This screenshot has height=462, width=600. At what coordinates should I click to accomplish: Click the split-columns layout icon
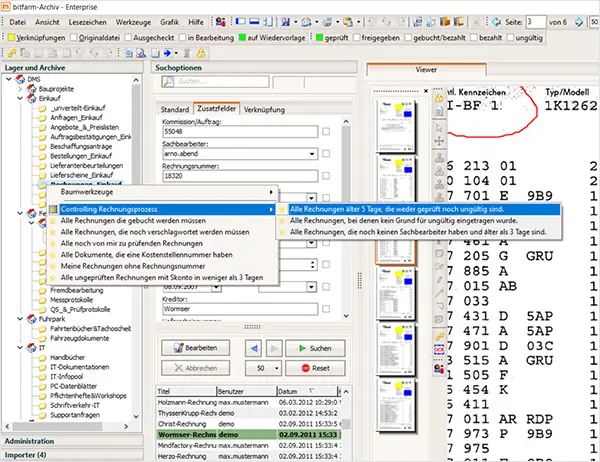click(268, 22)
